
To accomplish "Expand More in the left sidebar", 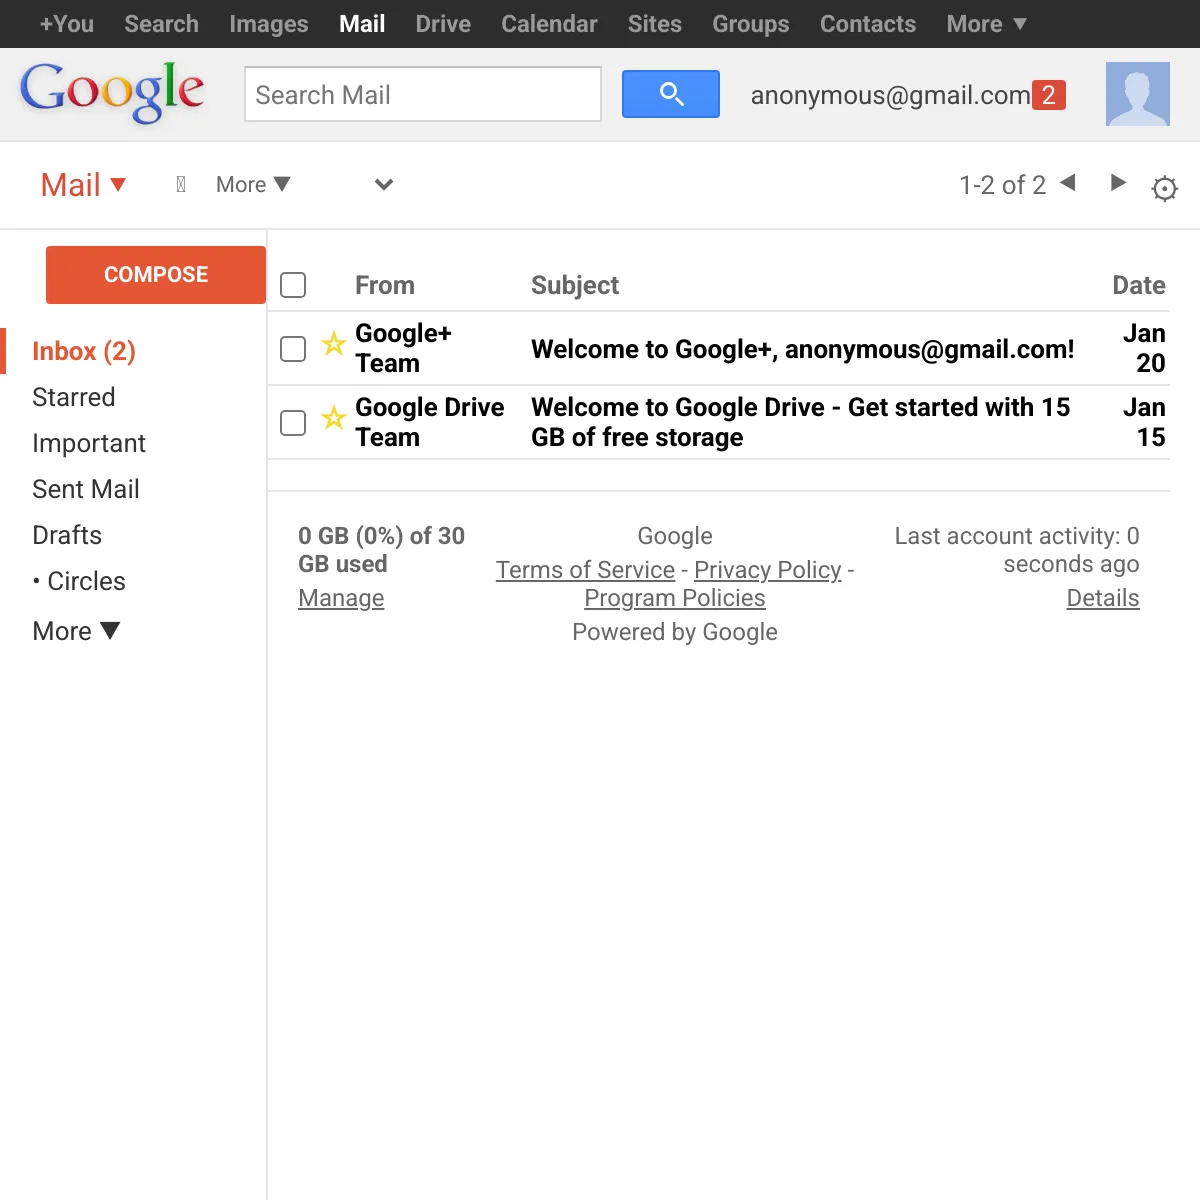I will (76, 631).
